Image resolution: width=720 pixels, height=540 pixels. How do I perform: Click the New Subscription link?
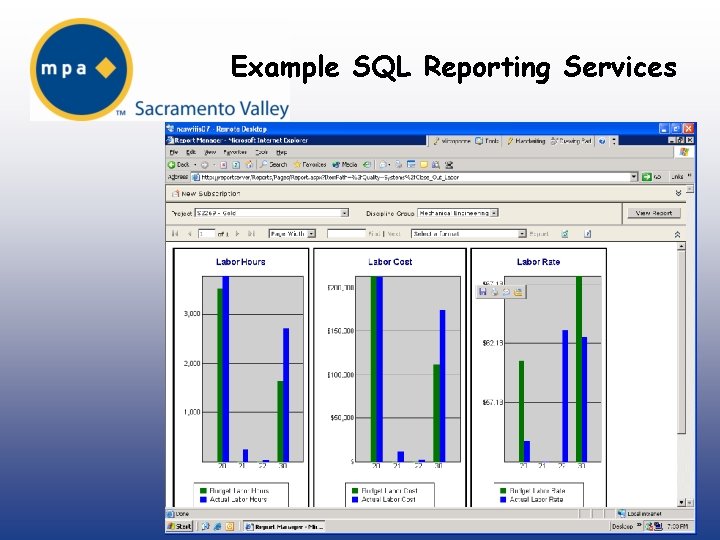(206, 194)
